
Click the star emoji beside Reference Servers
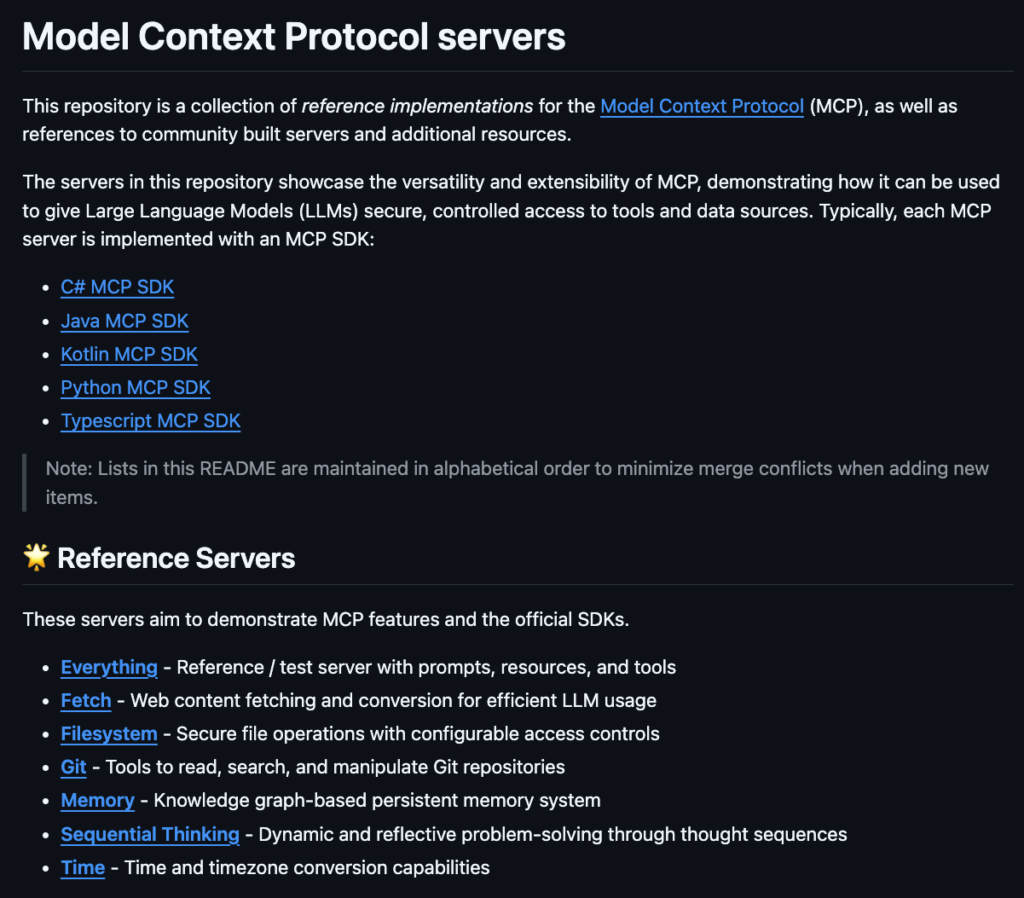pos(37,557)
